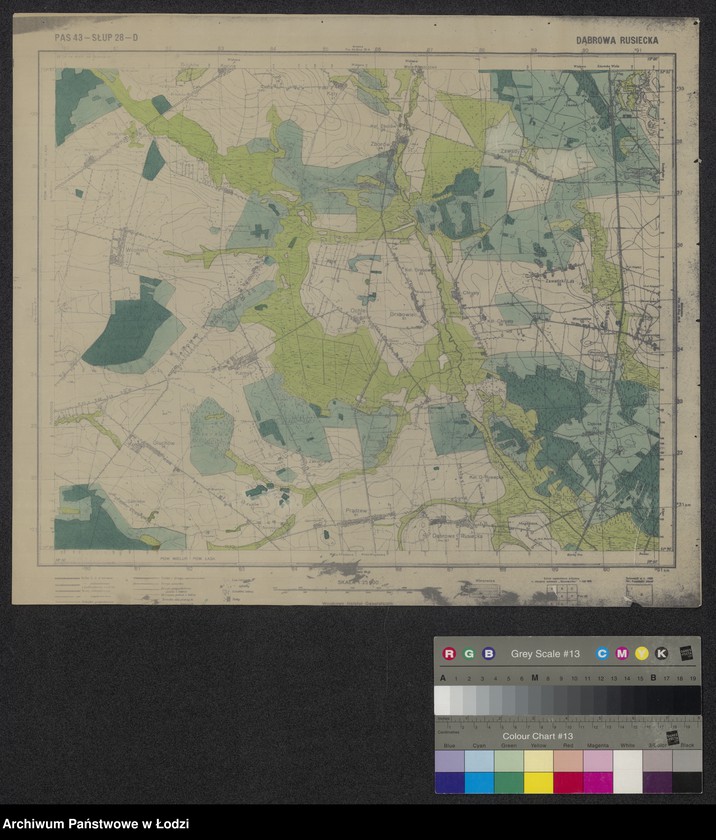Screen dimensions: 716x840
Task: Click the magenta M circle icon
Action: pos(622,654)
